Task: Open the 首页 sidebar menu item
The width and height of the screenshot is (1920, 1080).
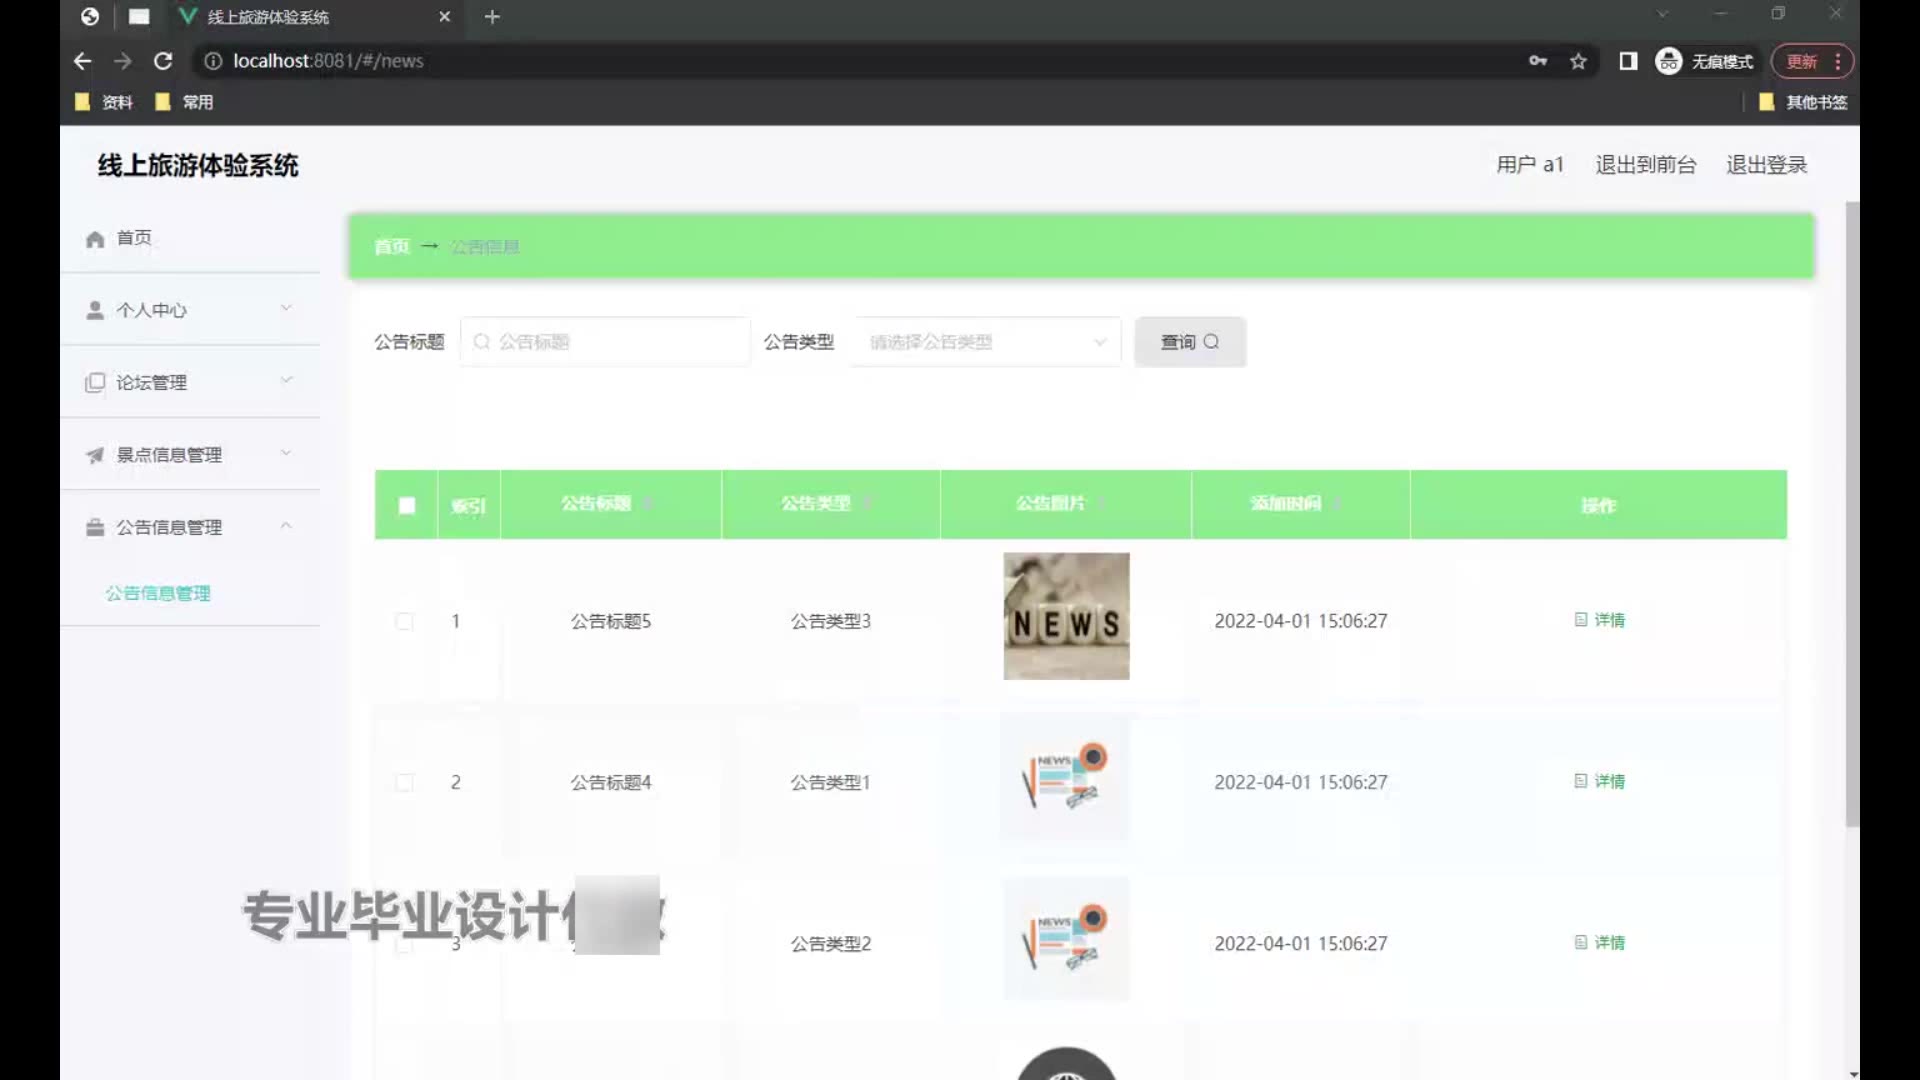Action: pos(134,238)
